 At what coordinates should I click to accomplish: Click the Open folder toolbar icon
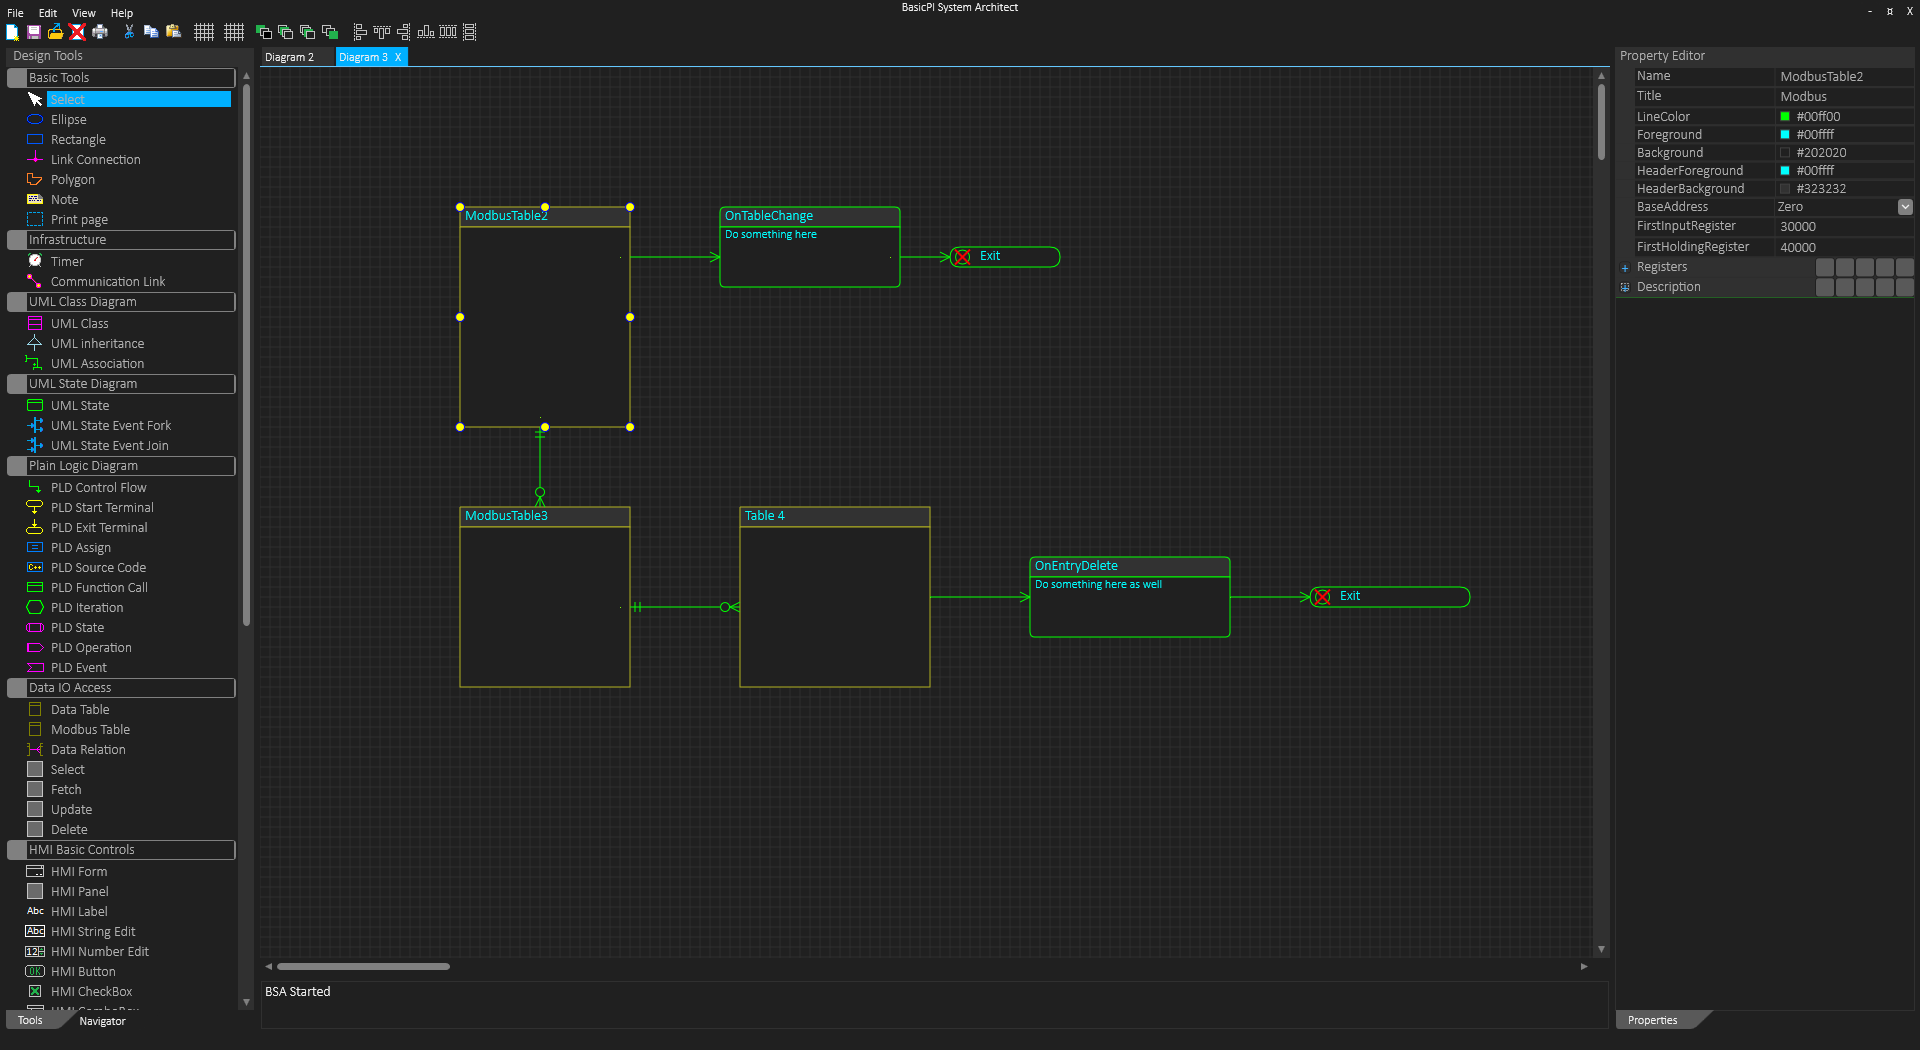55,32
